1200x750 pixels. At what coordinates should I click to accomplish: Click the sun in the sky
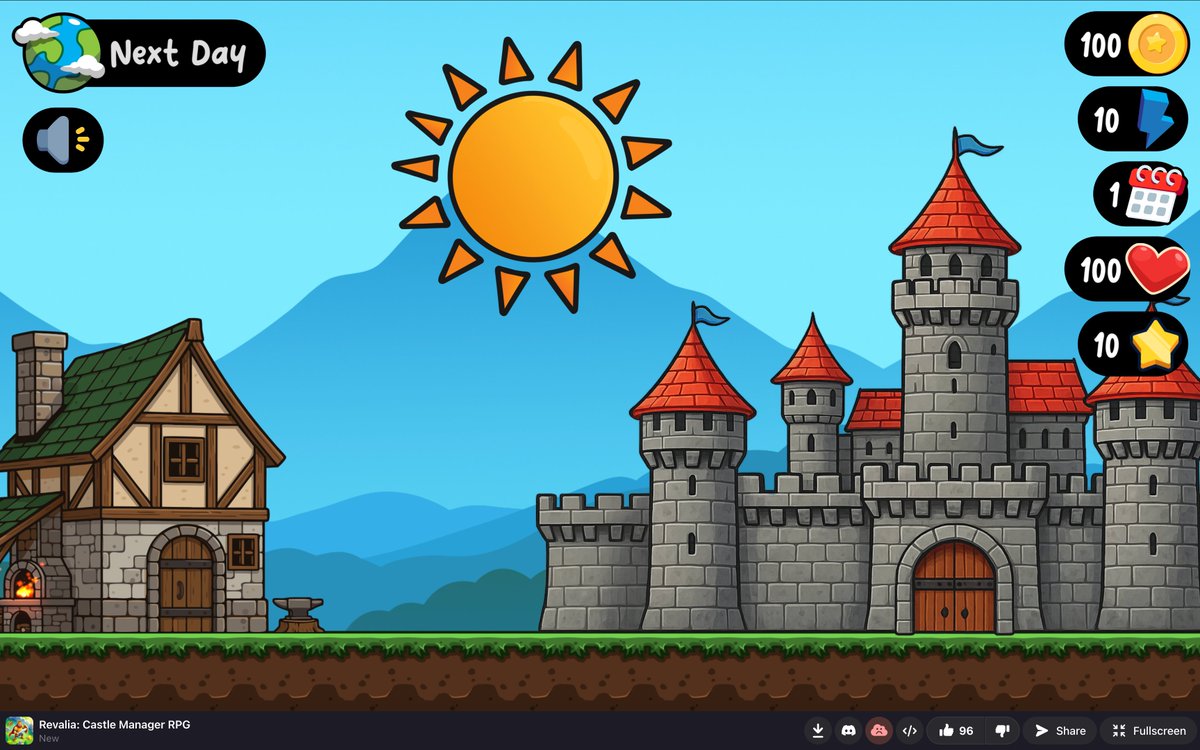point(533,176)
